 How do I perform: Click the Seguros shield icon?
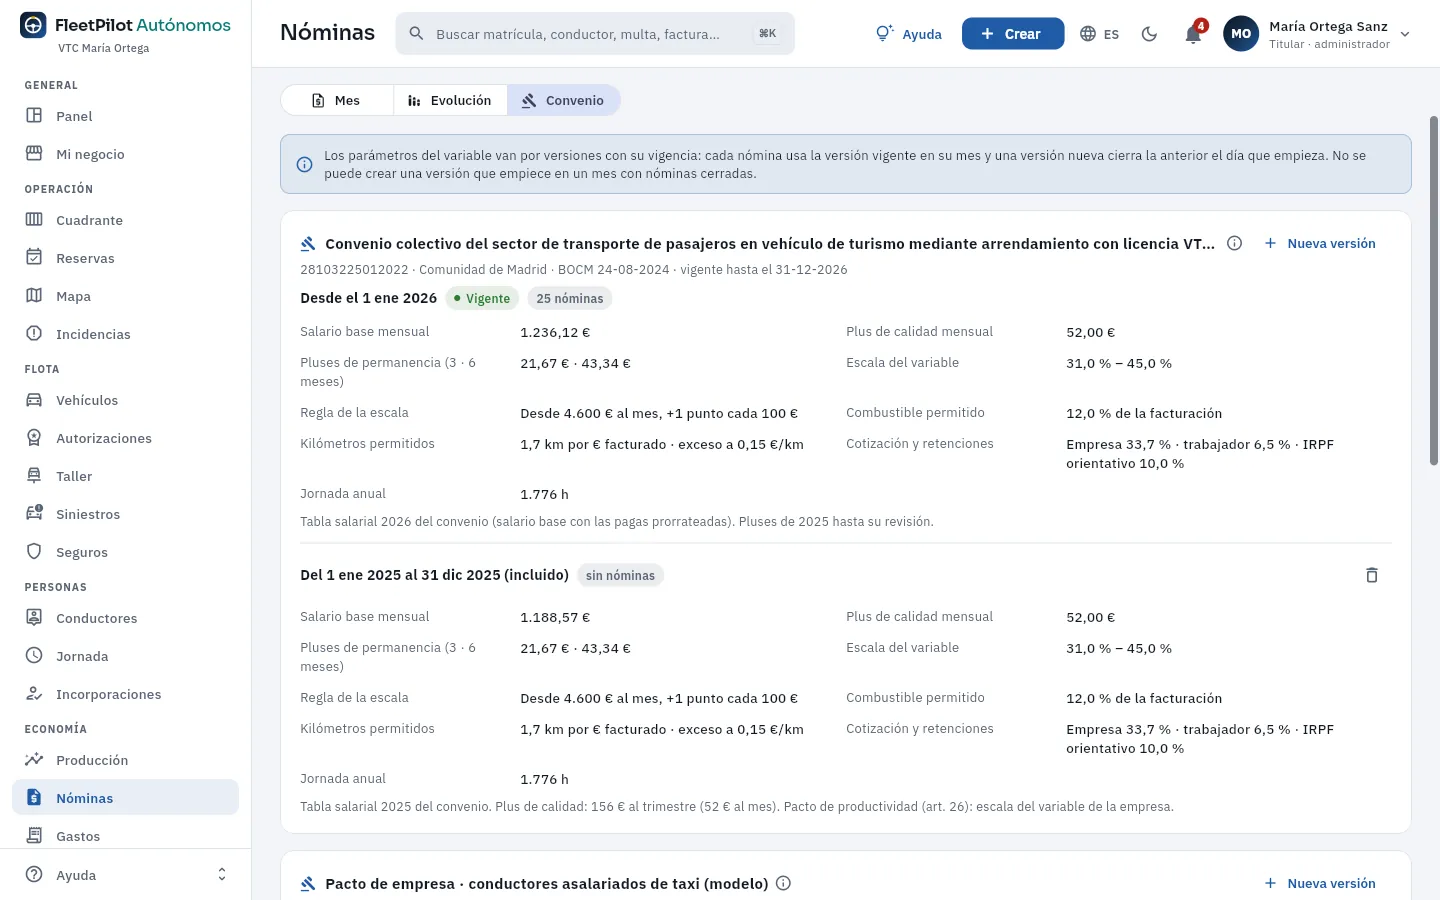(34, 552)
